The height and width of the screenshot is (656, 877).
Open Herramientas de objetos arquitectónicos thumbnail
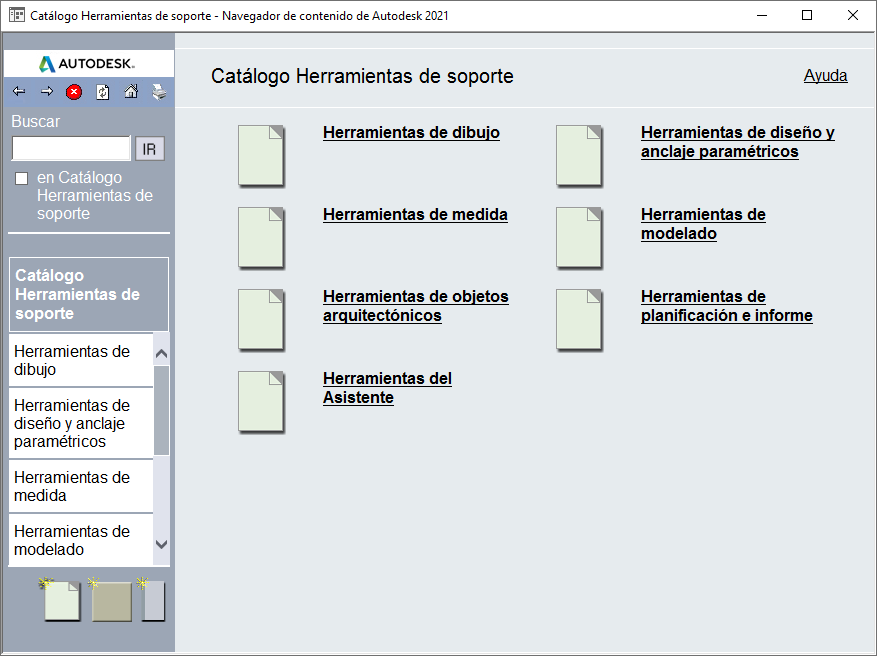(x=261, y=320)
